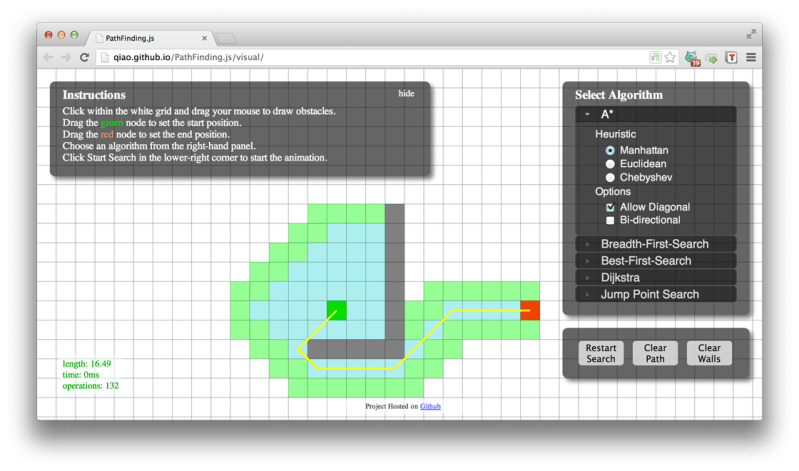Image resolution: width=799 pixels, height=471 pixels.
Task: Expand the Breadth-First-Search section
Action: tap(656, 244)
